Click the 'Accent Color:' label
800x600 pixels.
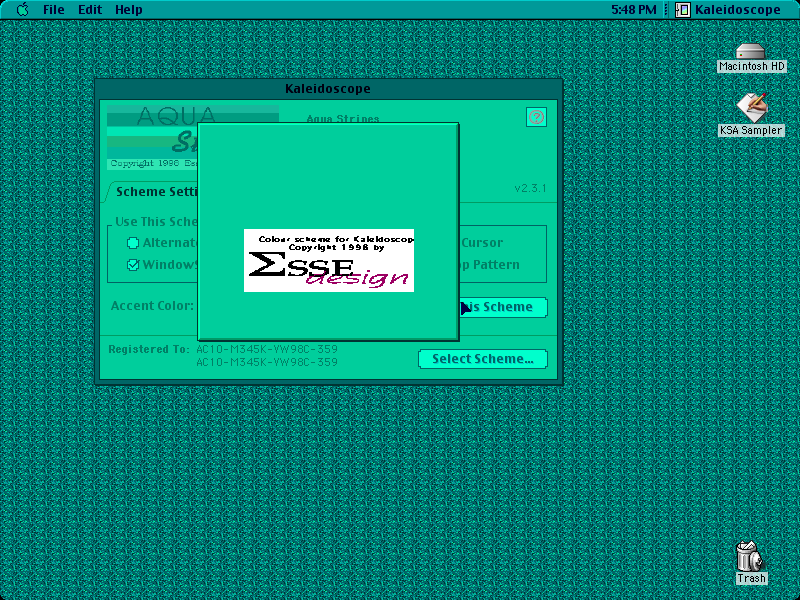click(152, 306)
